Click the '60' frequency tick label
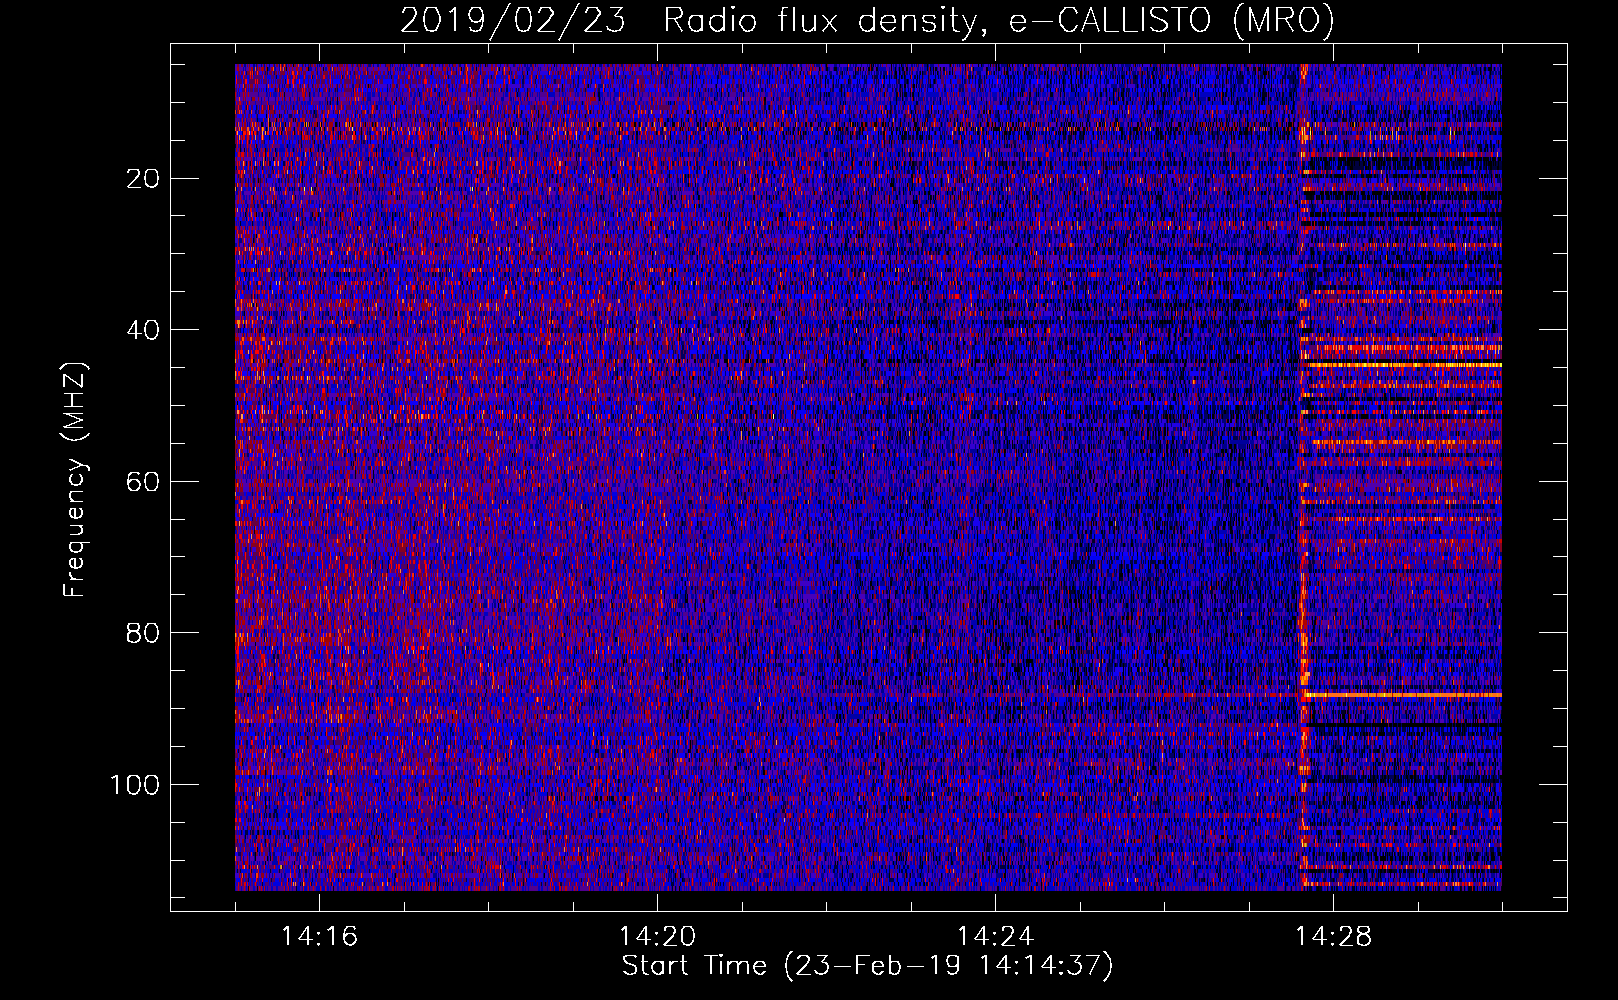Screen dimensions: 1618x1000 coord(143,482)
